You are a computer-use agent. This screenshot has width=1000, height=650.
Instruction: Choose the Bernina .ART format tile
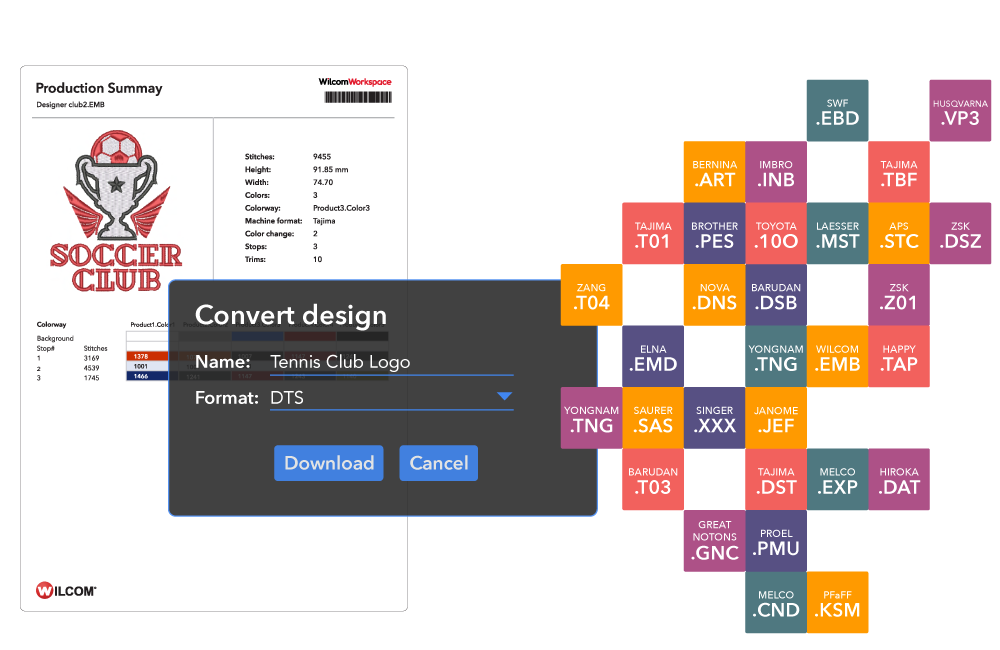(714, 172)
